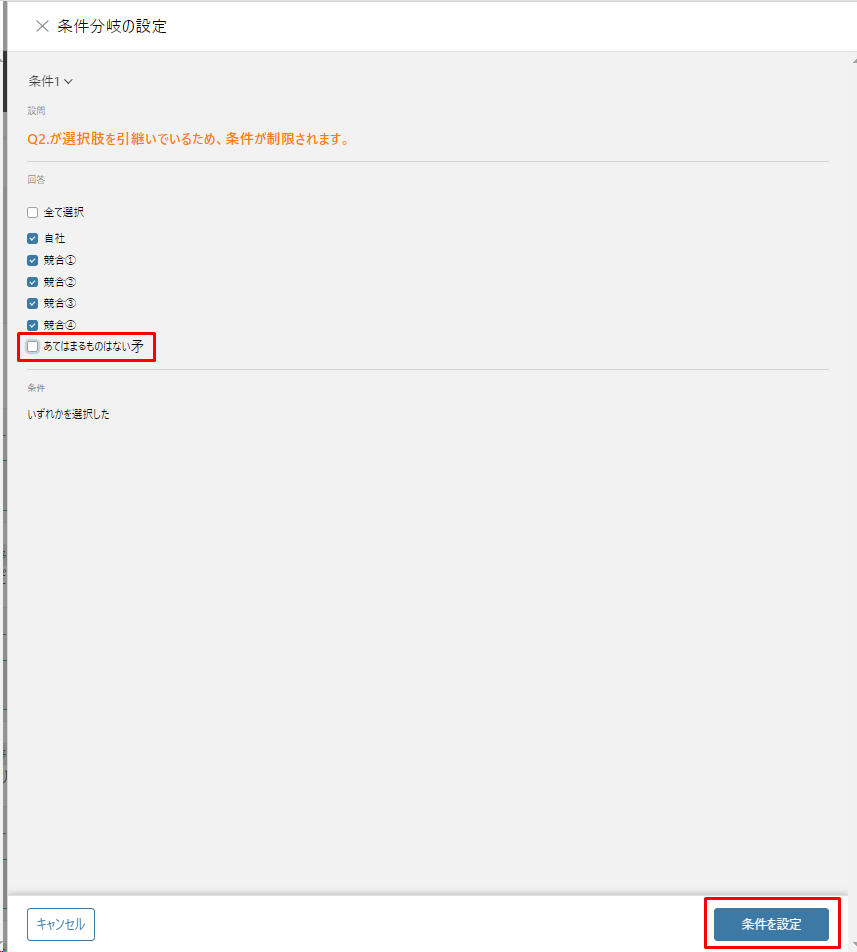The height and width of the screenshot is (952, 857).
Task: Uncheck the 競合④ checkbox
Action: tap(33, 325)
